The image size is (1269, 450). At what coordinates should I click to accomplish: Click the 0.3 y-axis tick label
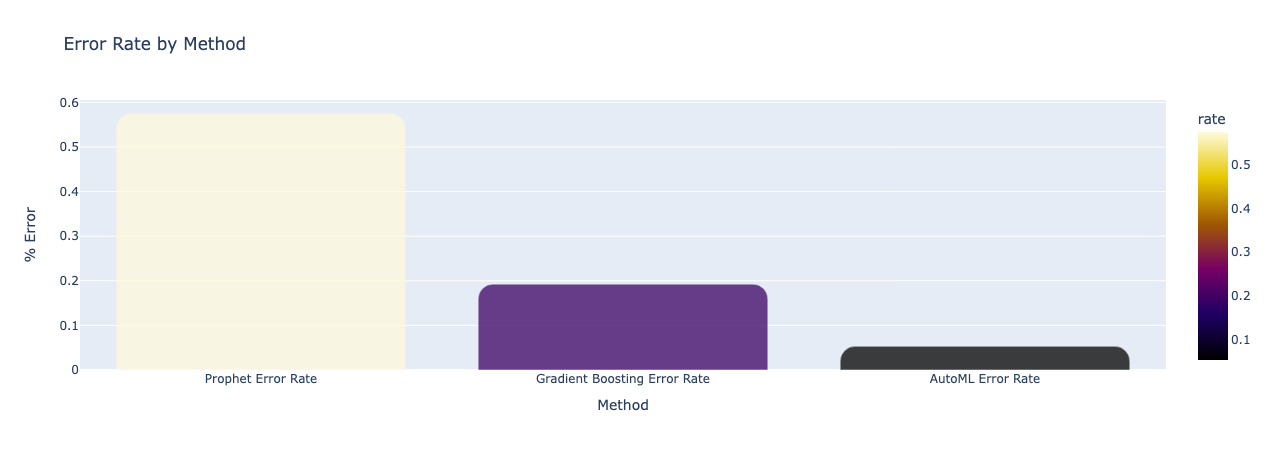69,237
